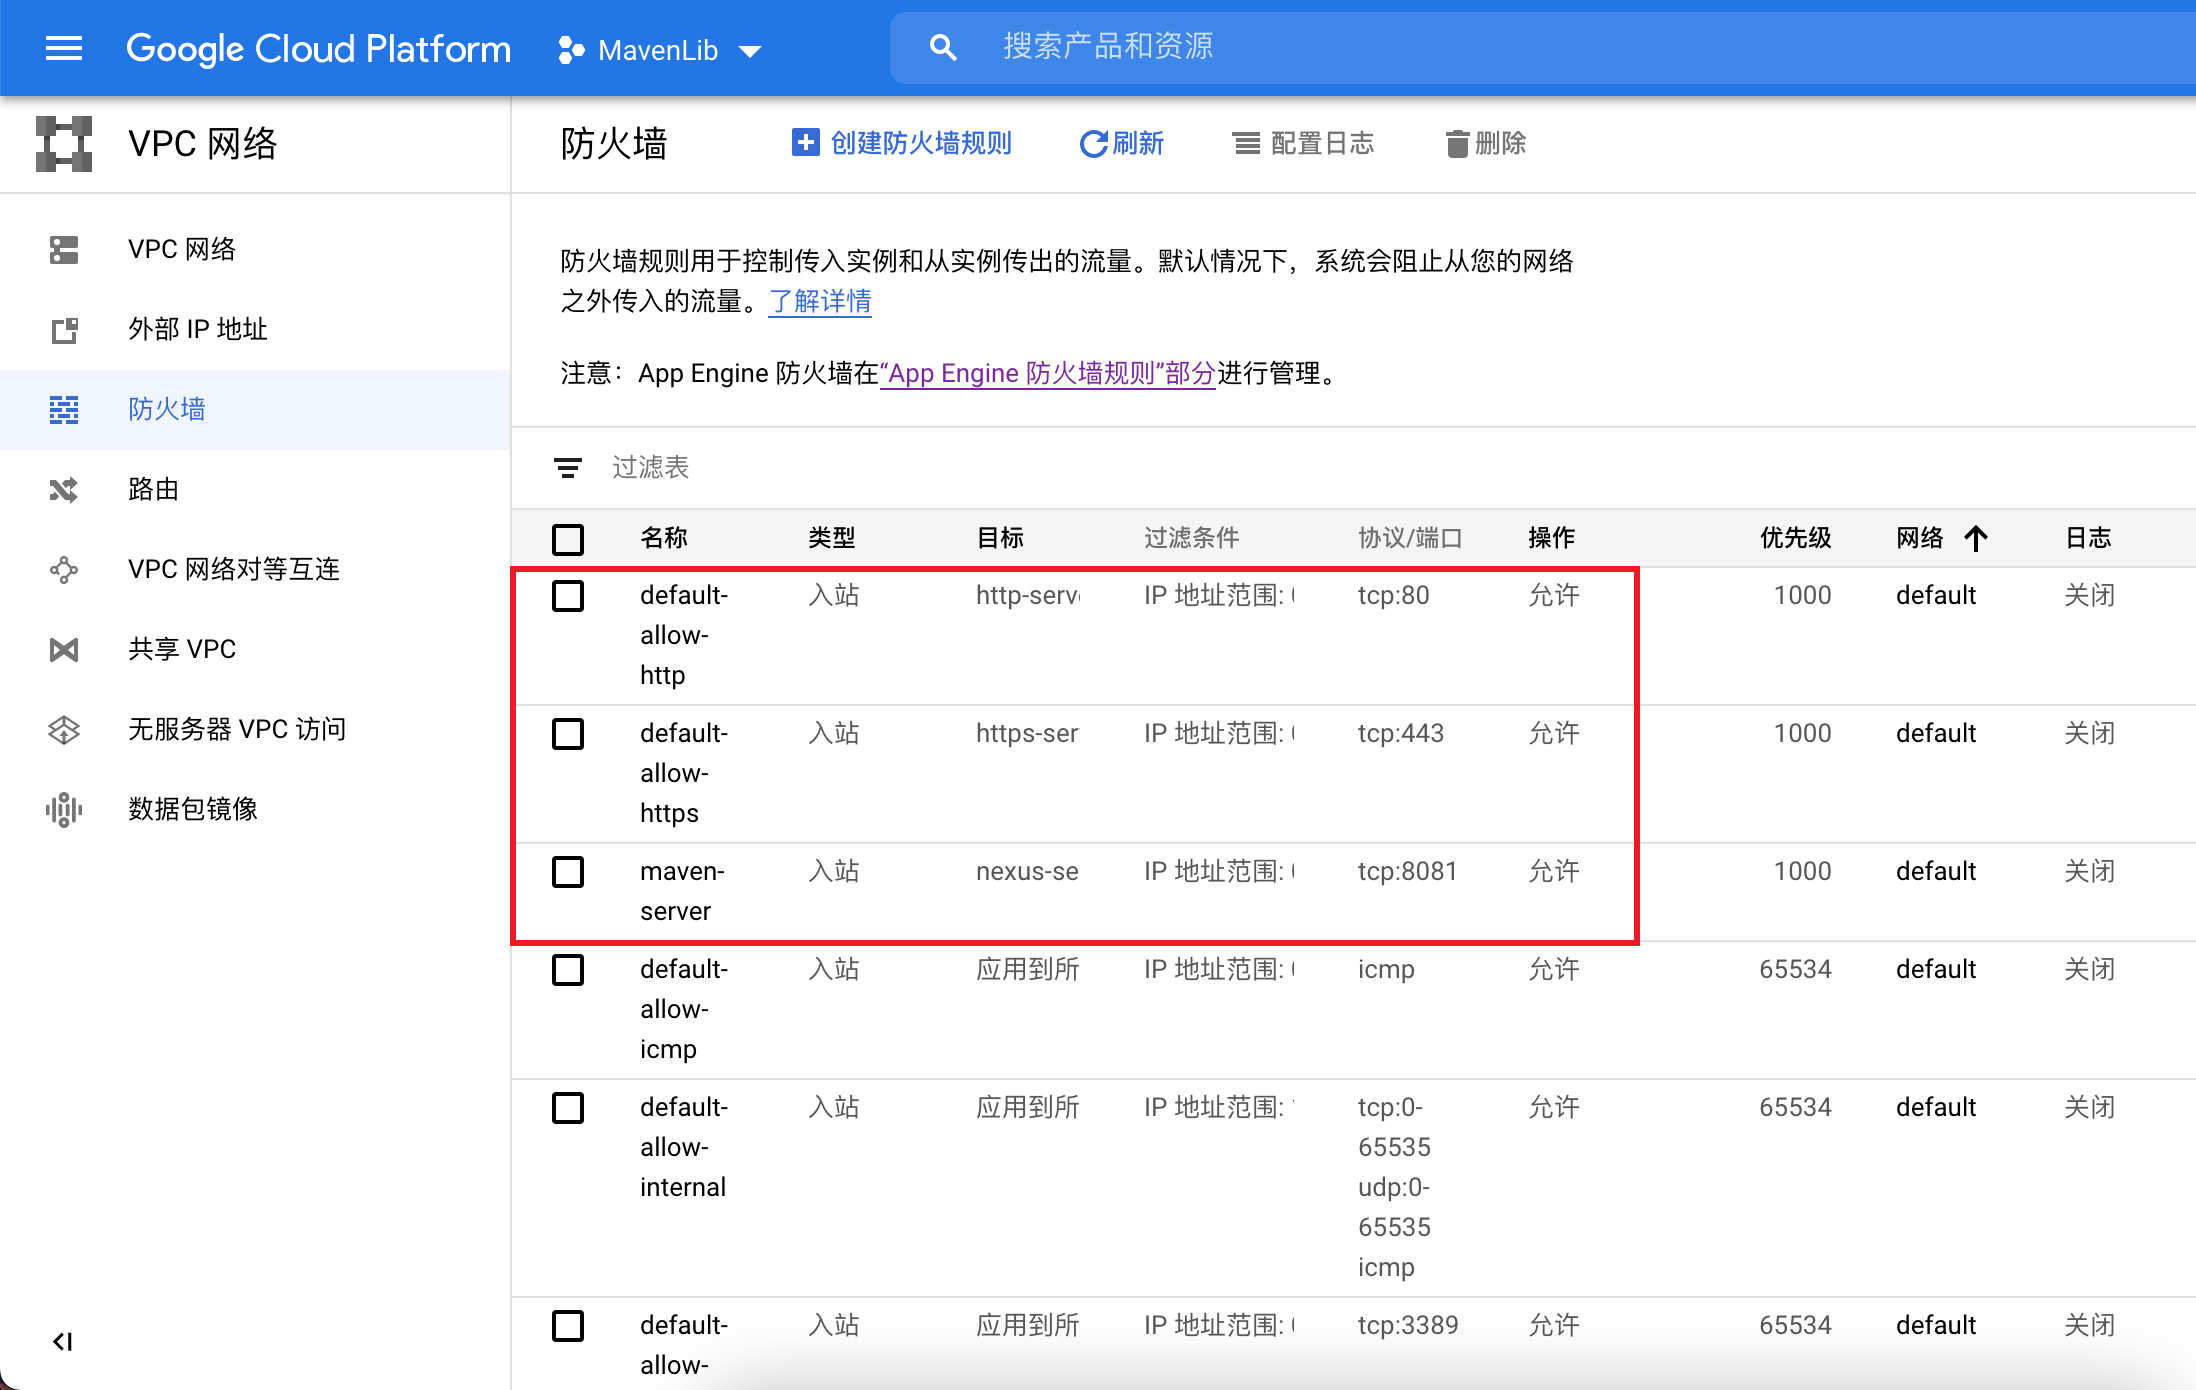Select 无服务器 VPC 访问 in sidebar

click(236, 729)
